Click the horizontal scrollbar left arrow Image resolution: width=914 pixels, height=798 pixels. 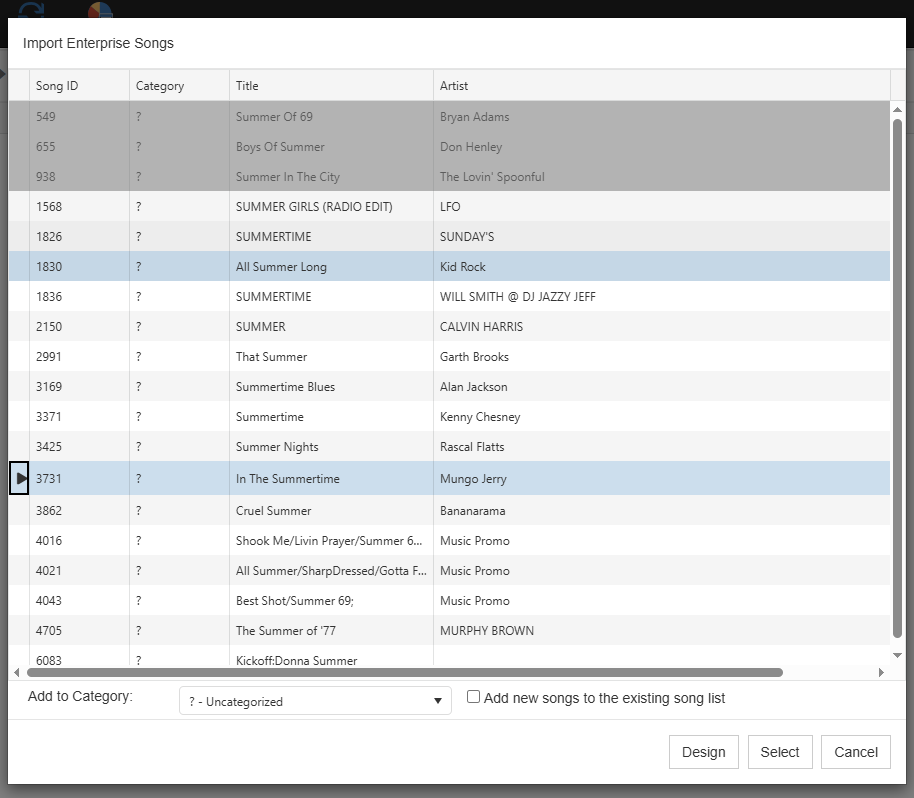16,673
